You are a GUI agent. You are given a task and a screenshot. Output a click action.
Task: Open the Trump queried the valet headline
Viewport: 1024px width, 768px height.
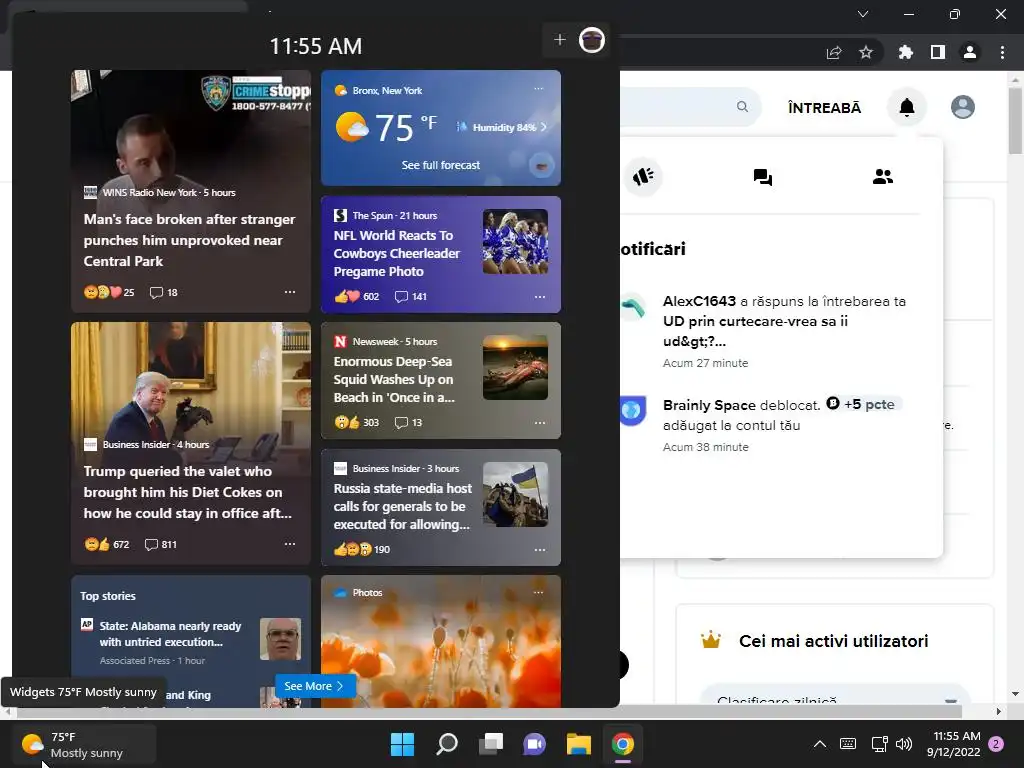pyautogui.click(x=188, y=492)
